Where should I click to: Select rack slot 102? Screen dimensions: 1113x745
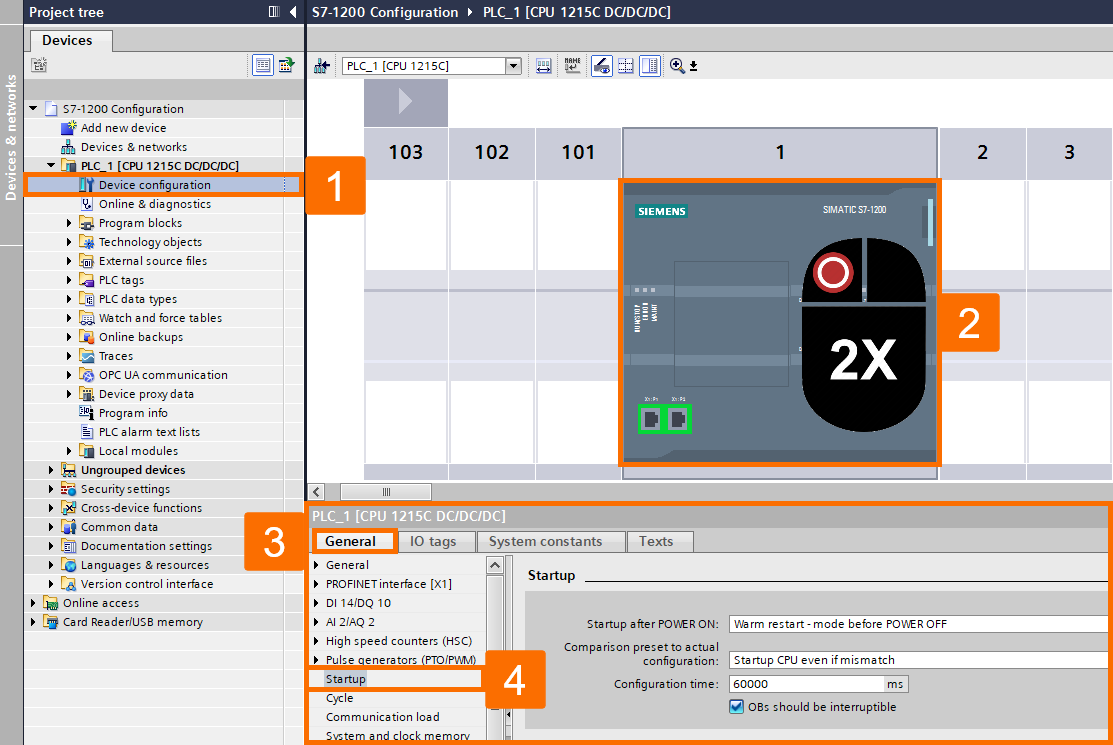(492, 152)
